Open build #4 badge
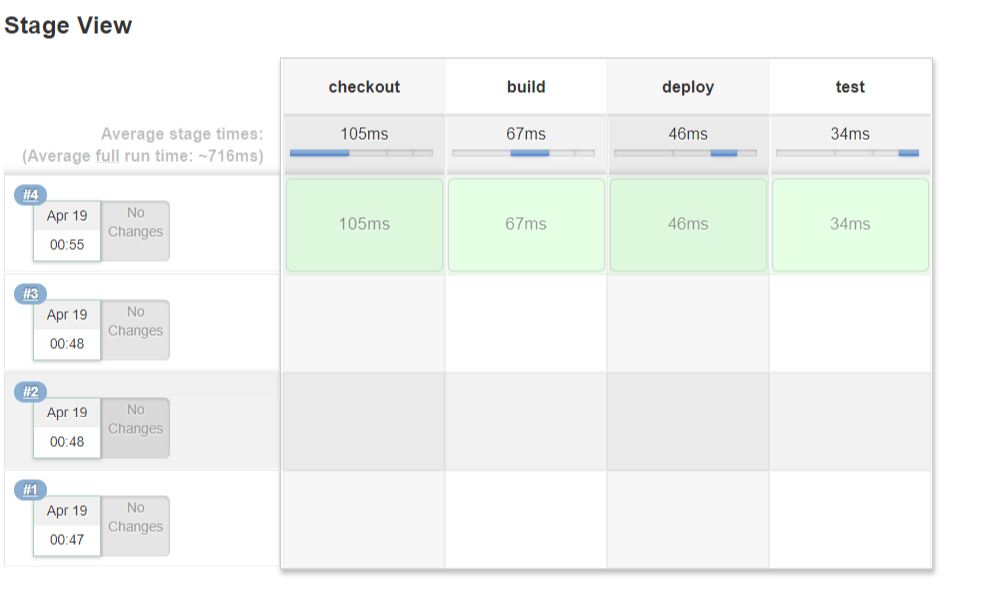Viewport: 992px width, 601px height. (x=30, y=194)
